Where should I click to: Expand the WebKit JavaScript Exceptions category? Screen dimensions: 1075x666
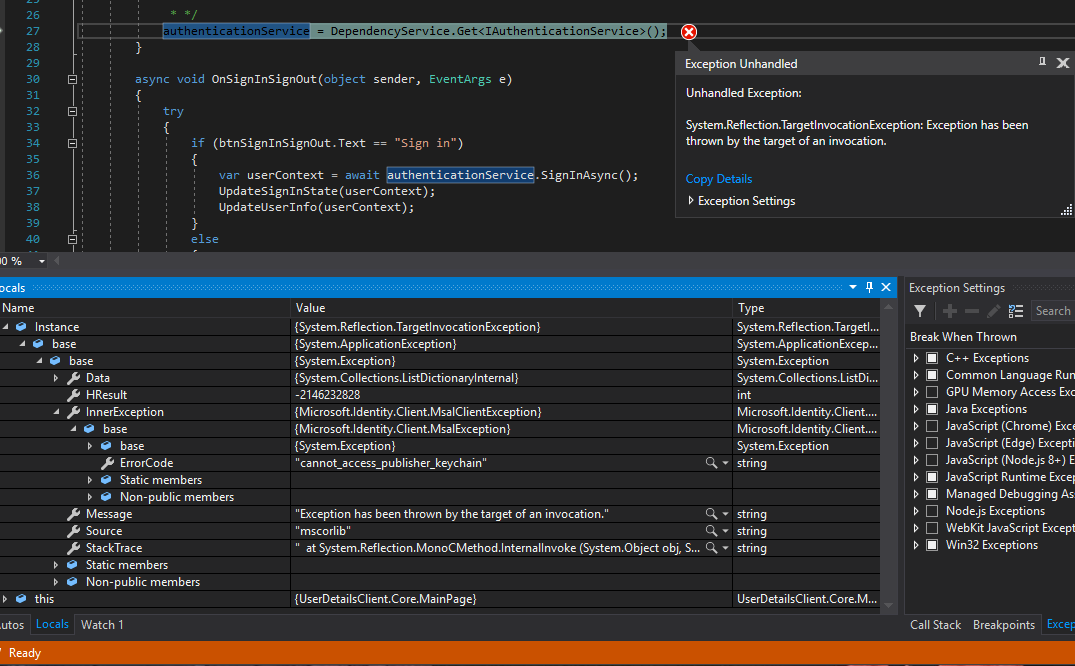(916, 528)
